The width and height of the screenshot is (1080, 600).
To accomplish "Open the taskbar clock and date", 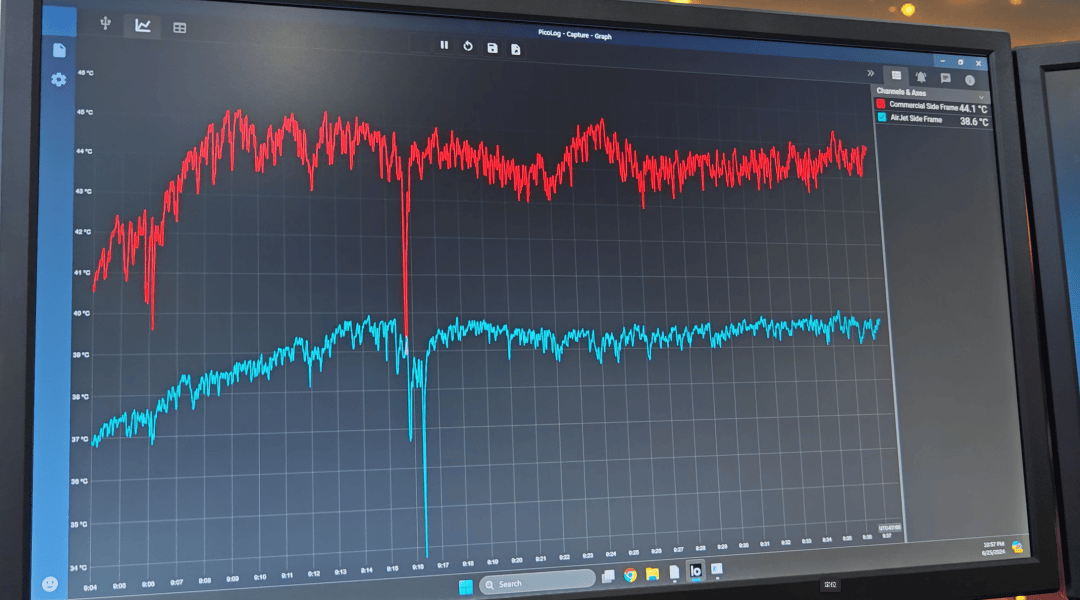I will click(x=993, y=548).
